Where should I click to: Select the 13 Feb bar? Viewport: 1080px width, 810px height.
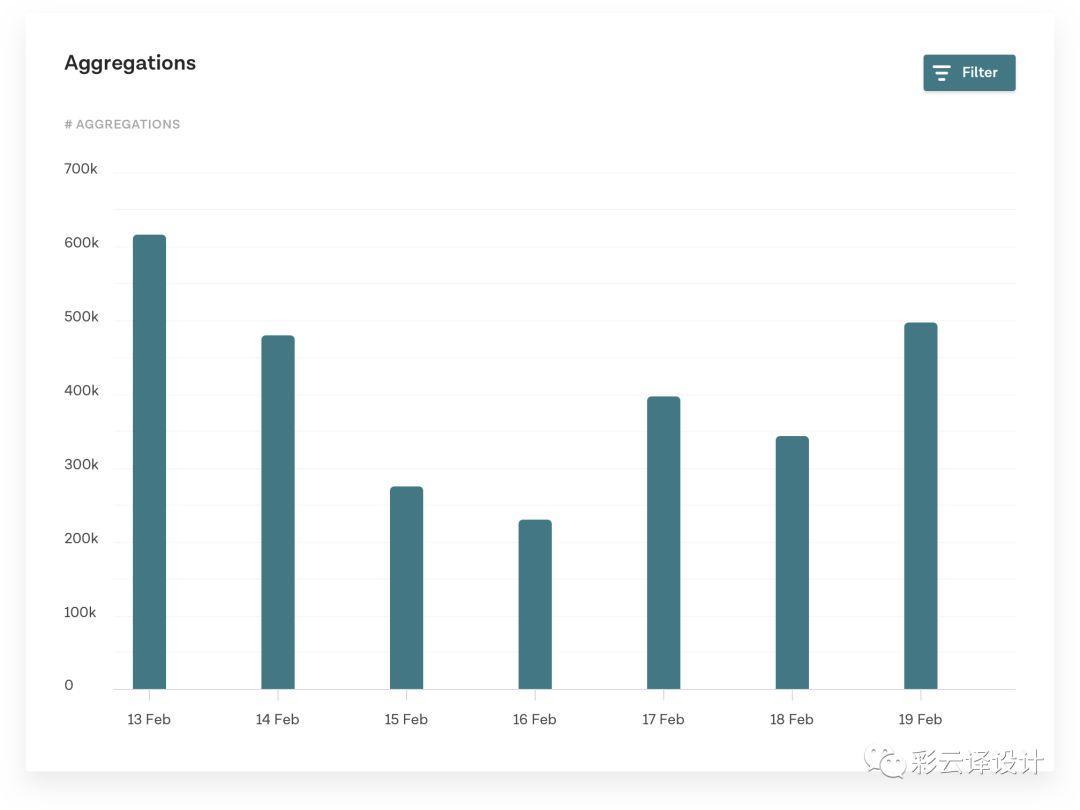pos(149,461)
